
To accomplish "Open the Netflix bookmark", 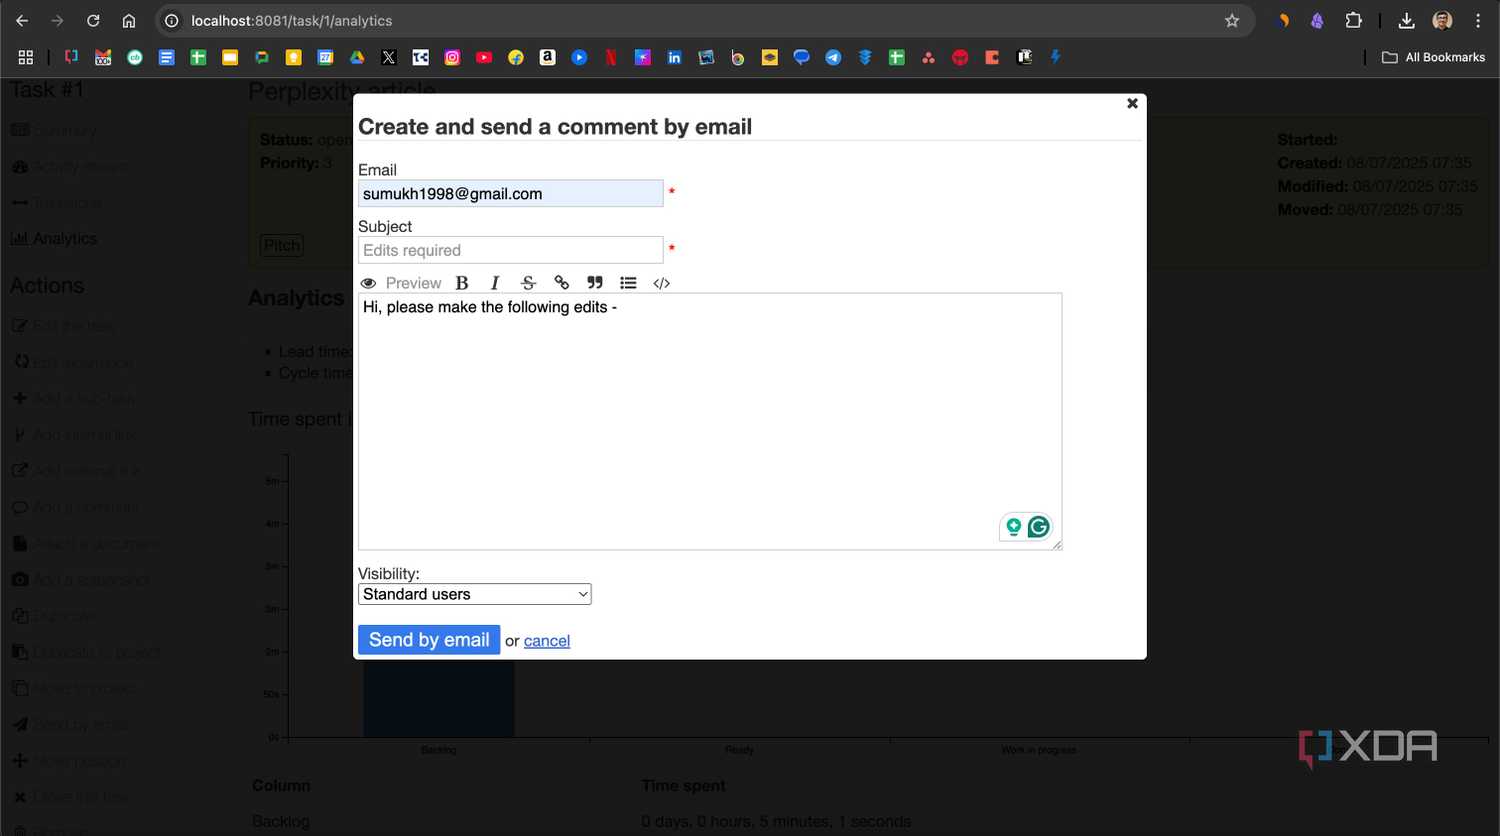I will [611, 57].
